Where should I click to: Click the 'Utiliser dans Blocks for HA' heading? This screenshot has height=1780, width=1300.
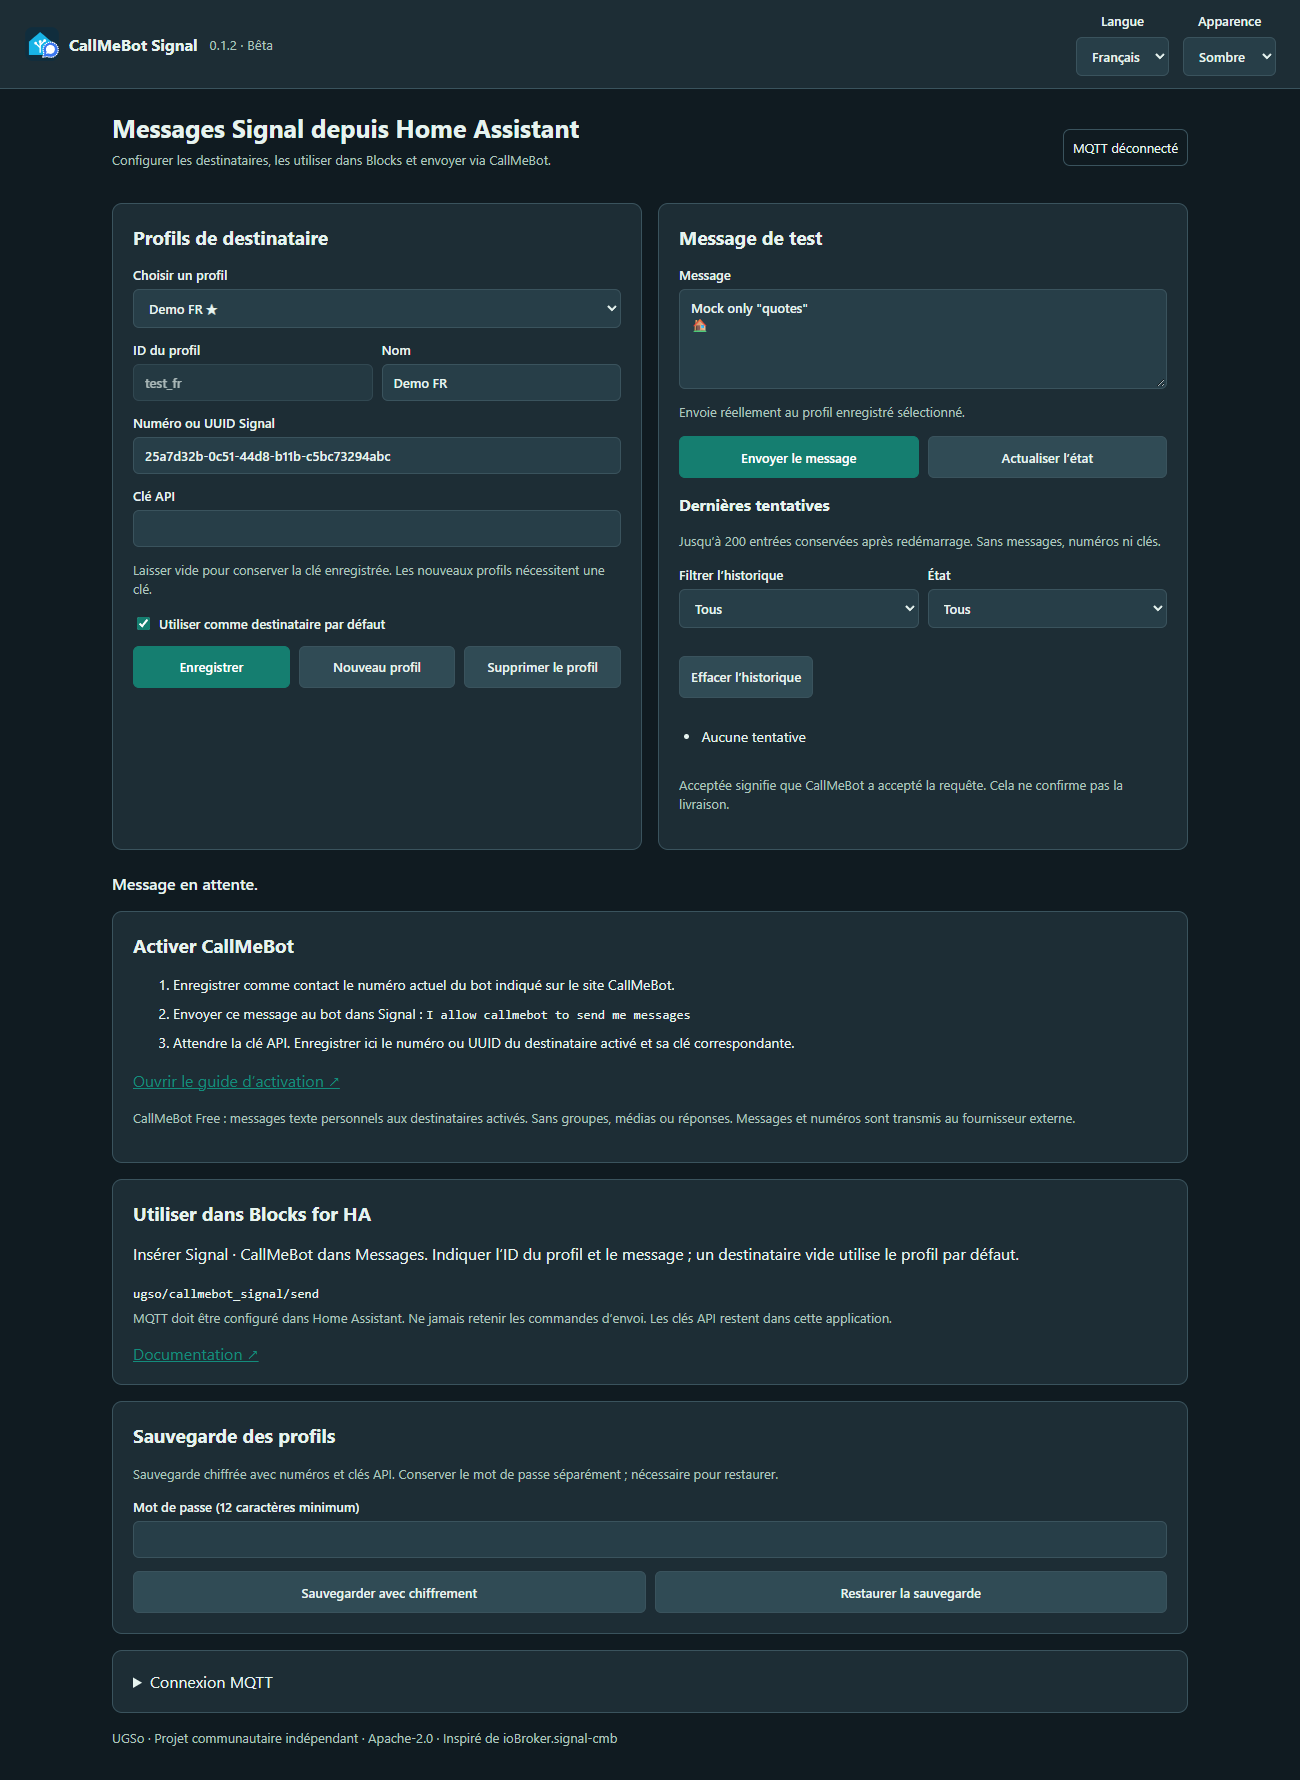[x=252, y=1214]
